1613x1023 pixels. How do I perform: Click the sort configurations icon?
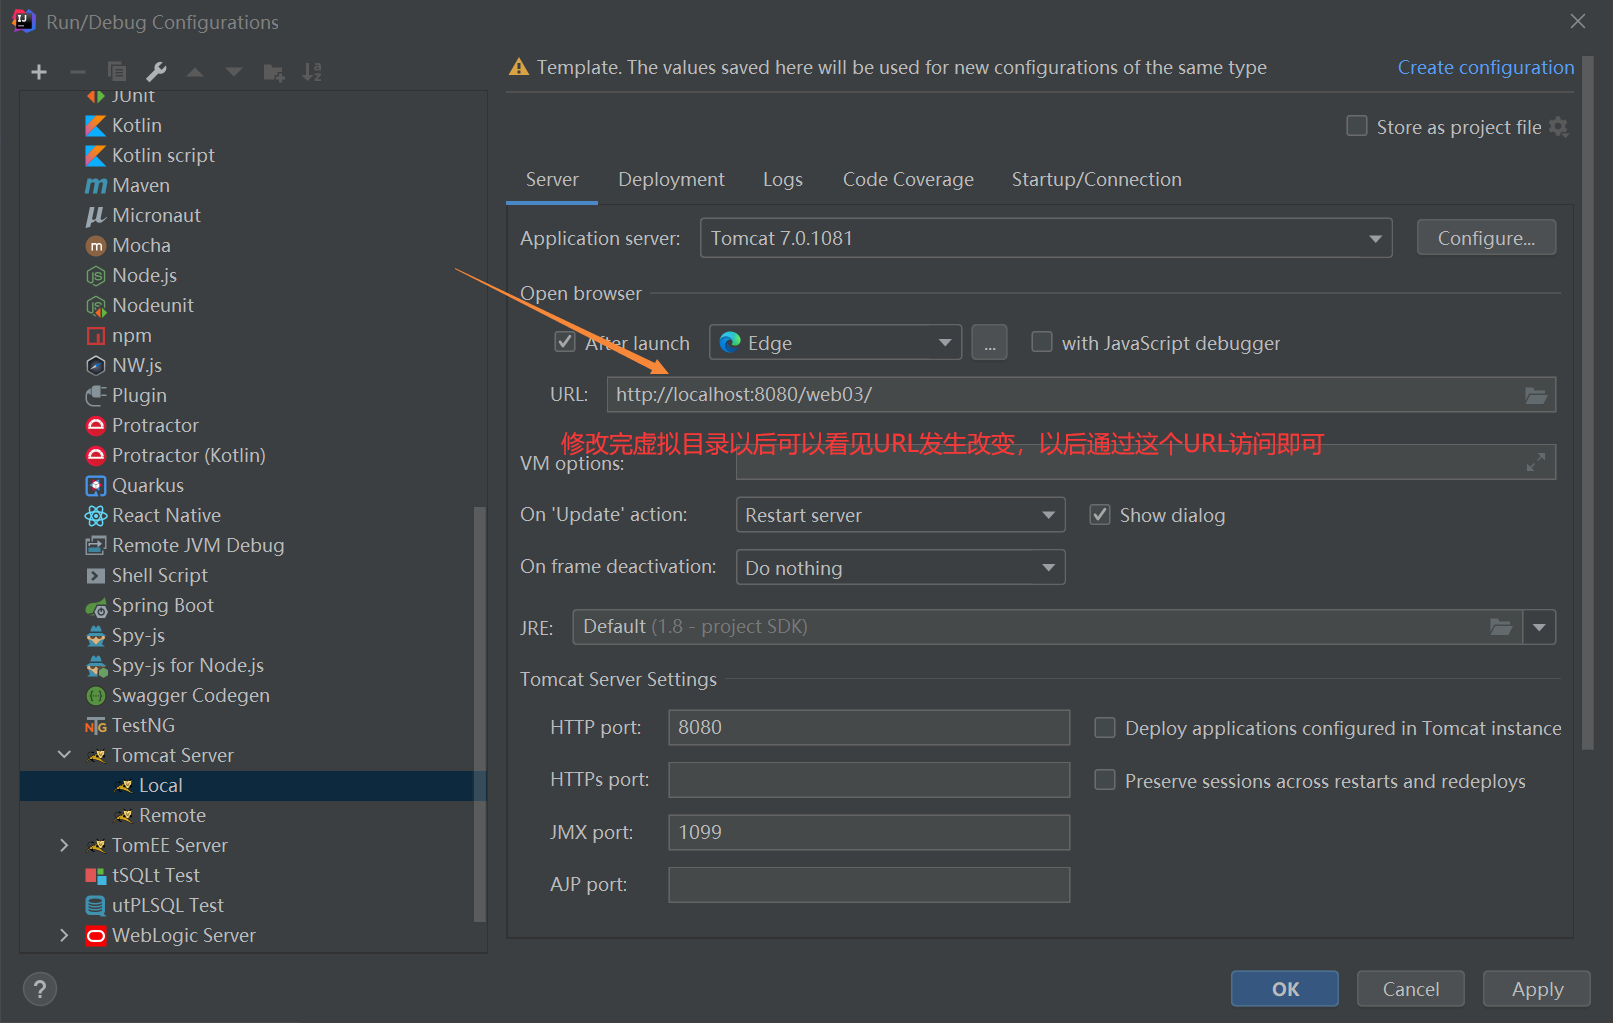(312, 72)
